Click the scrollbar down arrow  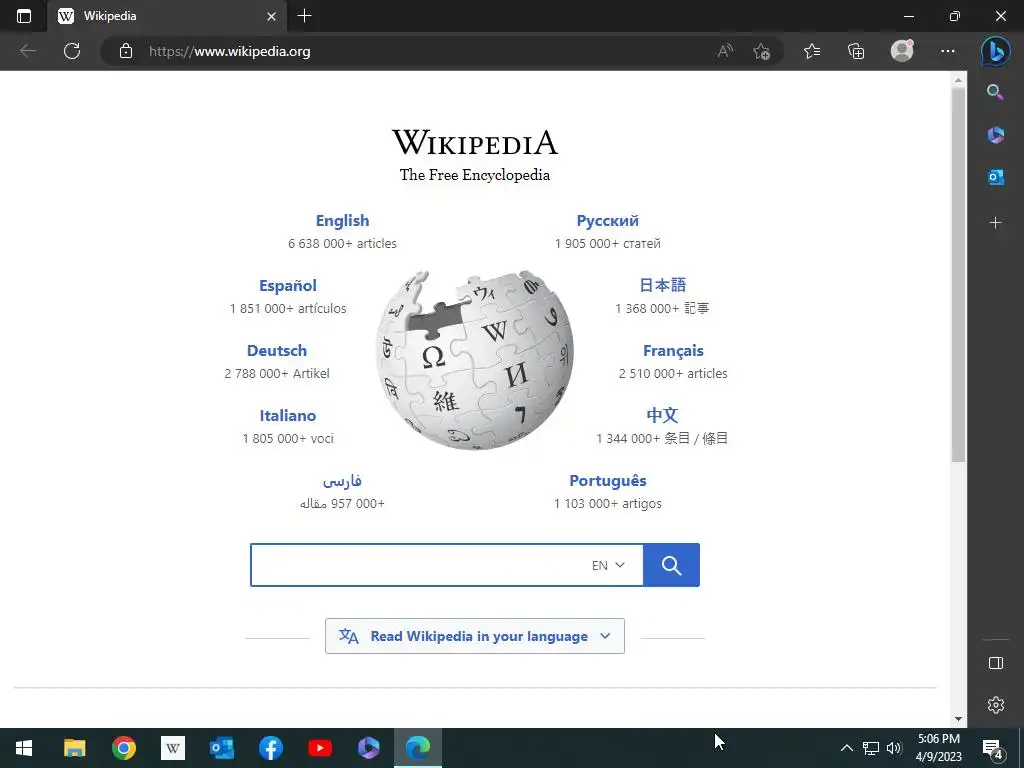(958, 719)
